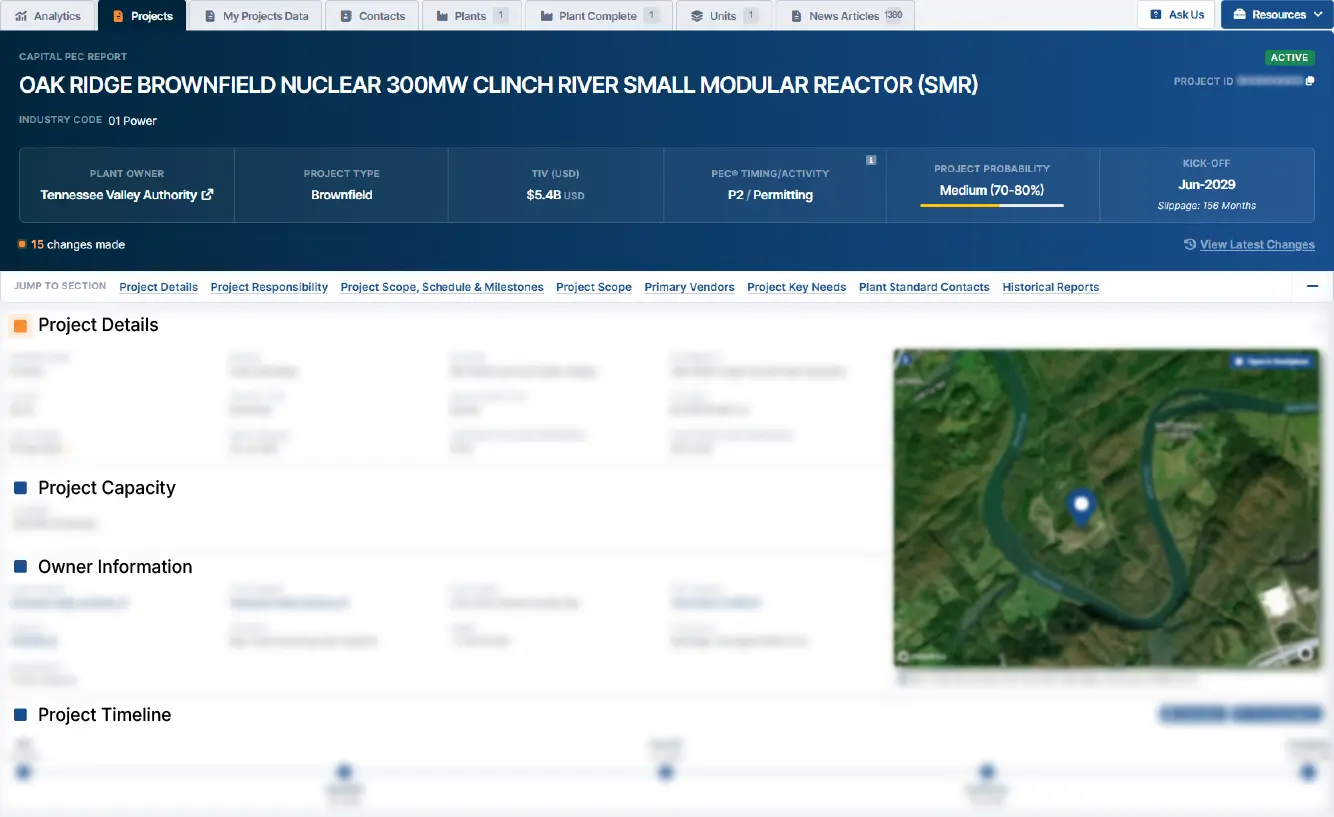
Task: Jump to Plant Standard Contacts section
Action: [x=924, y=287]
